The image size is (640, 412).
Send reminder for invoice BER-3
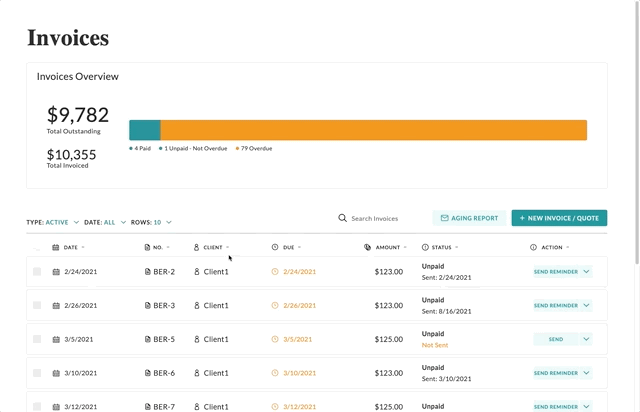click(556, 305)
